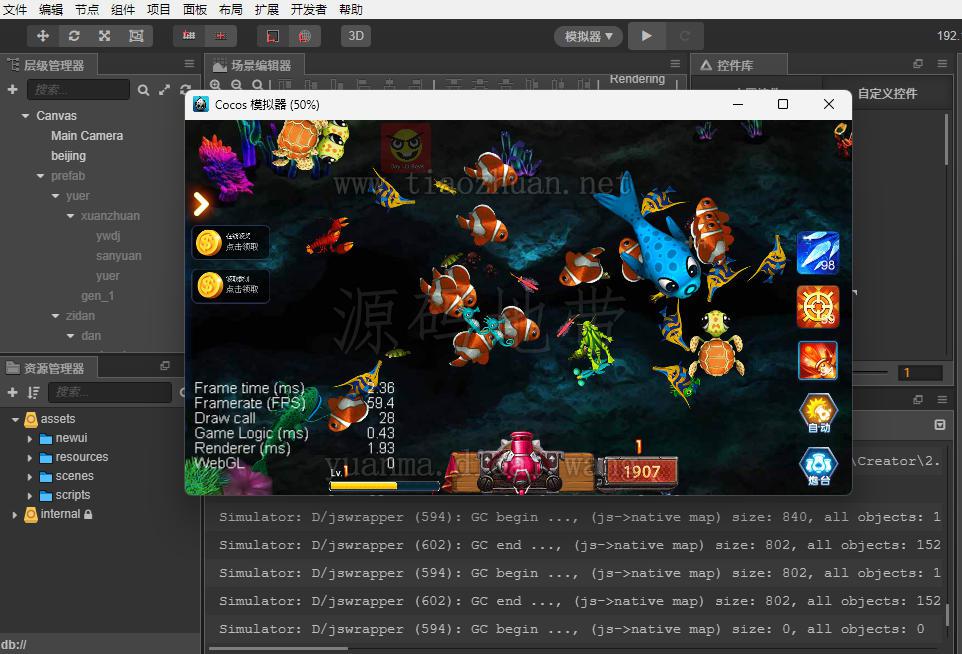Toggle global coordinate mode button

pyautogui.click(x=304, y=36)
